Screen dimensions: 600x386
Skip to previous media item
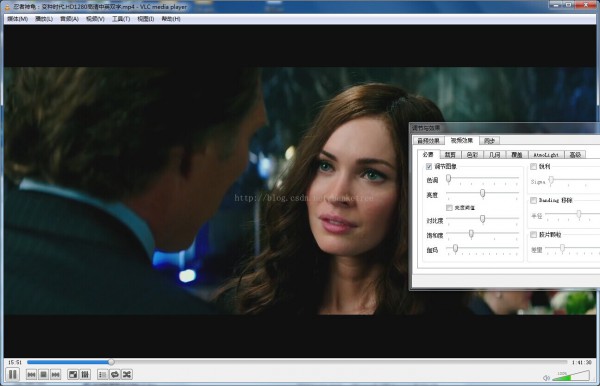point(31,375)
